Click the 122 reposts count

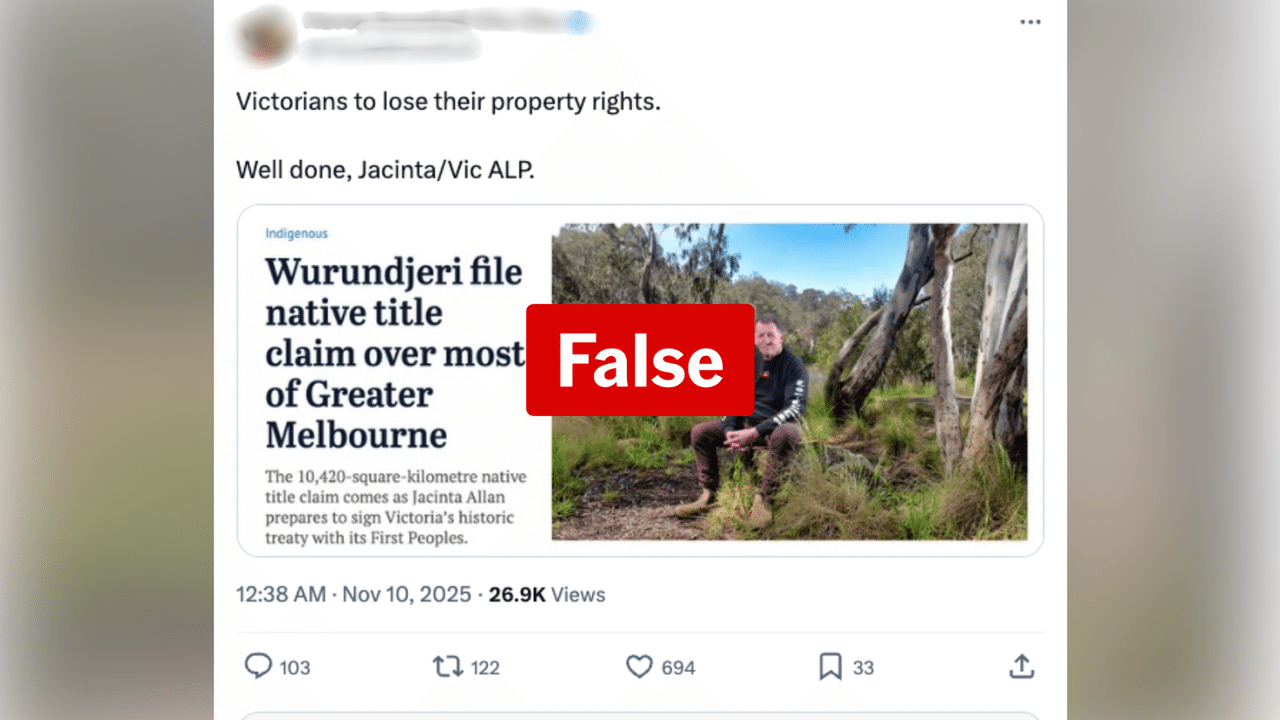[485, 667]
